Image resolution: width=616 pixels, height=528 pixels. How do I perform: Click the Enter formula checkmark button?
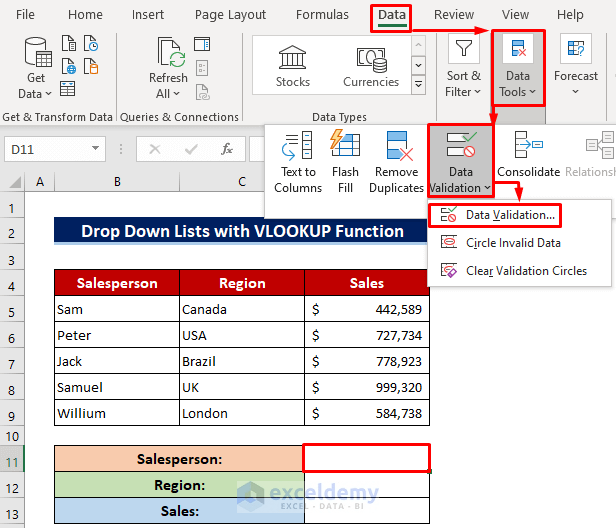(x=191, y=149)
